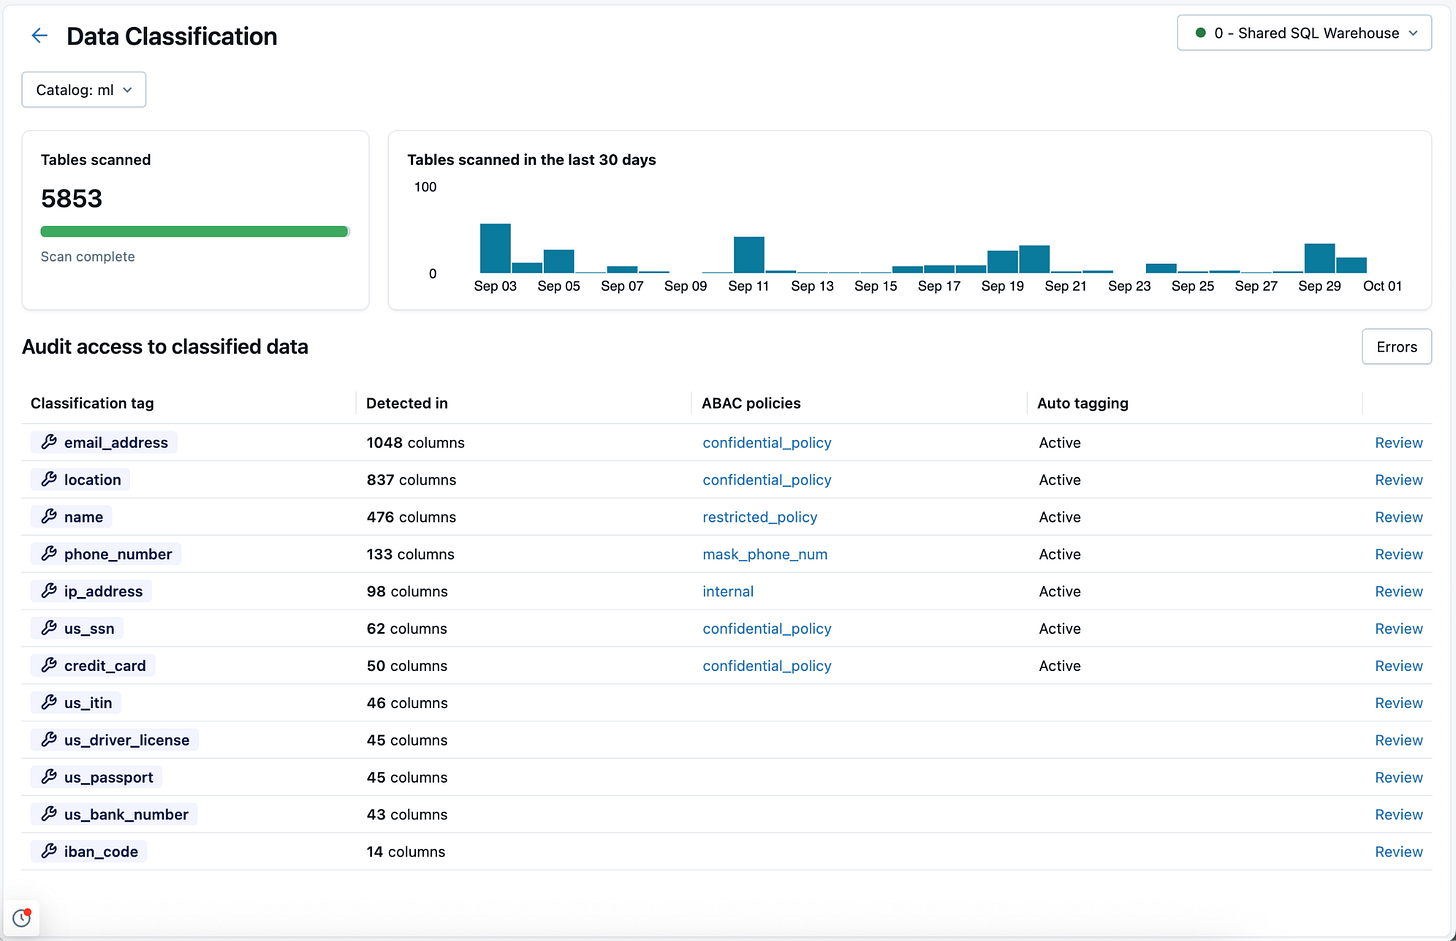Click the tag icon beside iban_code
The image size is (1456, 941).
[x=47, y=851]
